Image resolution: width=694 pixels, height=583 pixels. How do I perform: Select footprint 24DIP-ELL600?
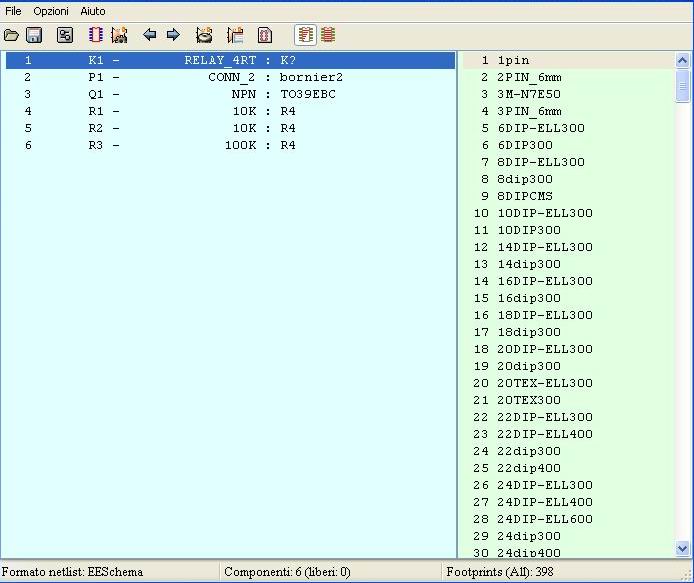[569, 519]
